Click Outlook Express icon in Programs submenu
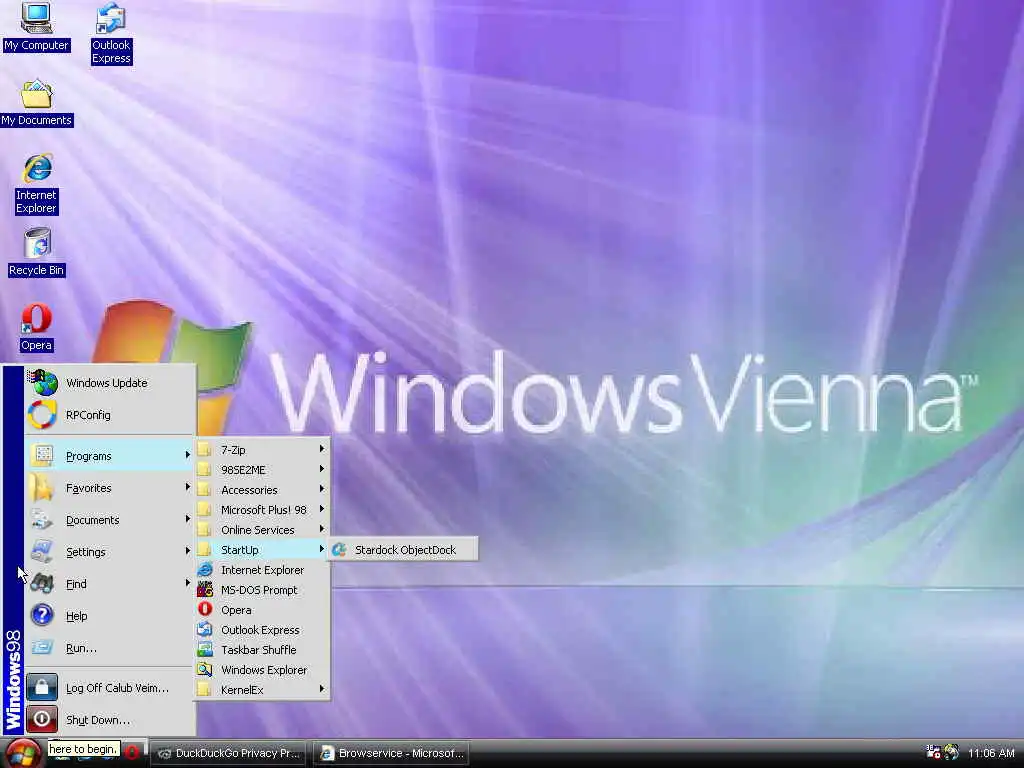 click(x=205, y=630)
